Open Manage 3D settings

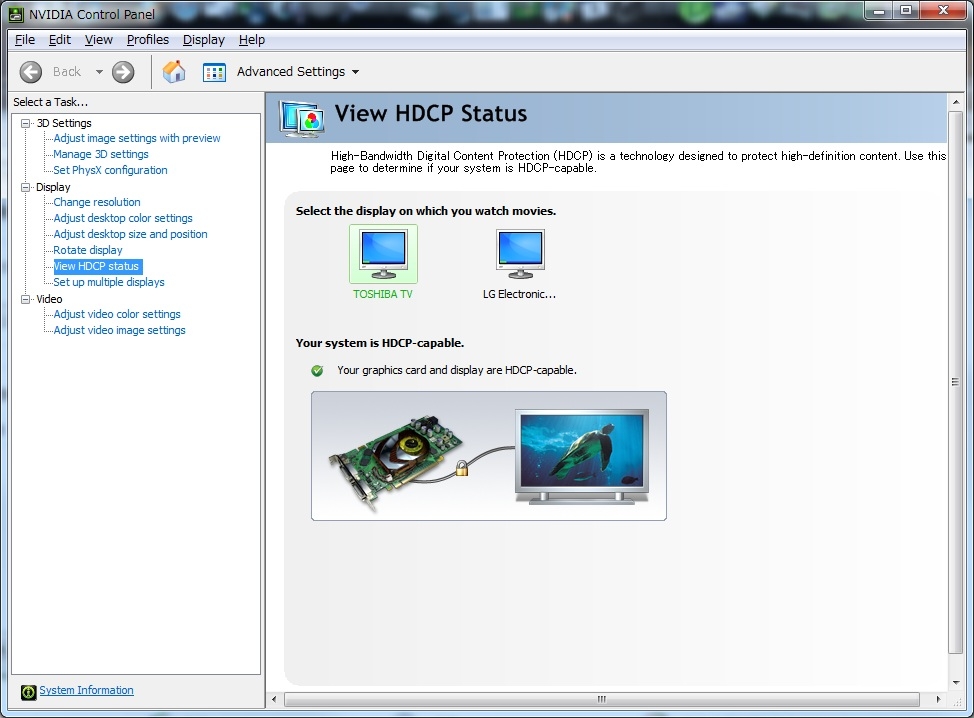pos(101,154)
